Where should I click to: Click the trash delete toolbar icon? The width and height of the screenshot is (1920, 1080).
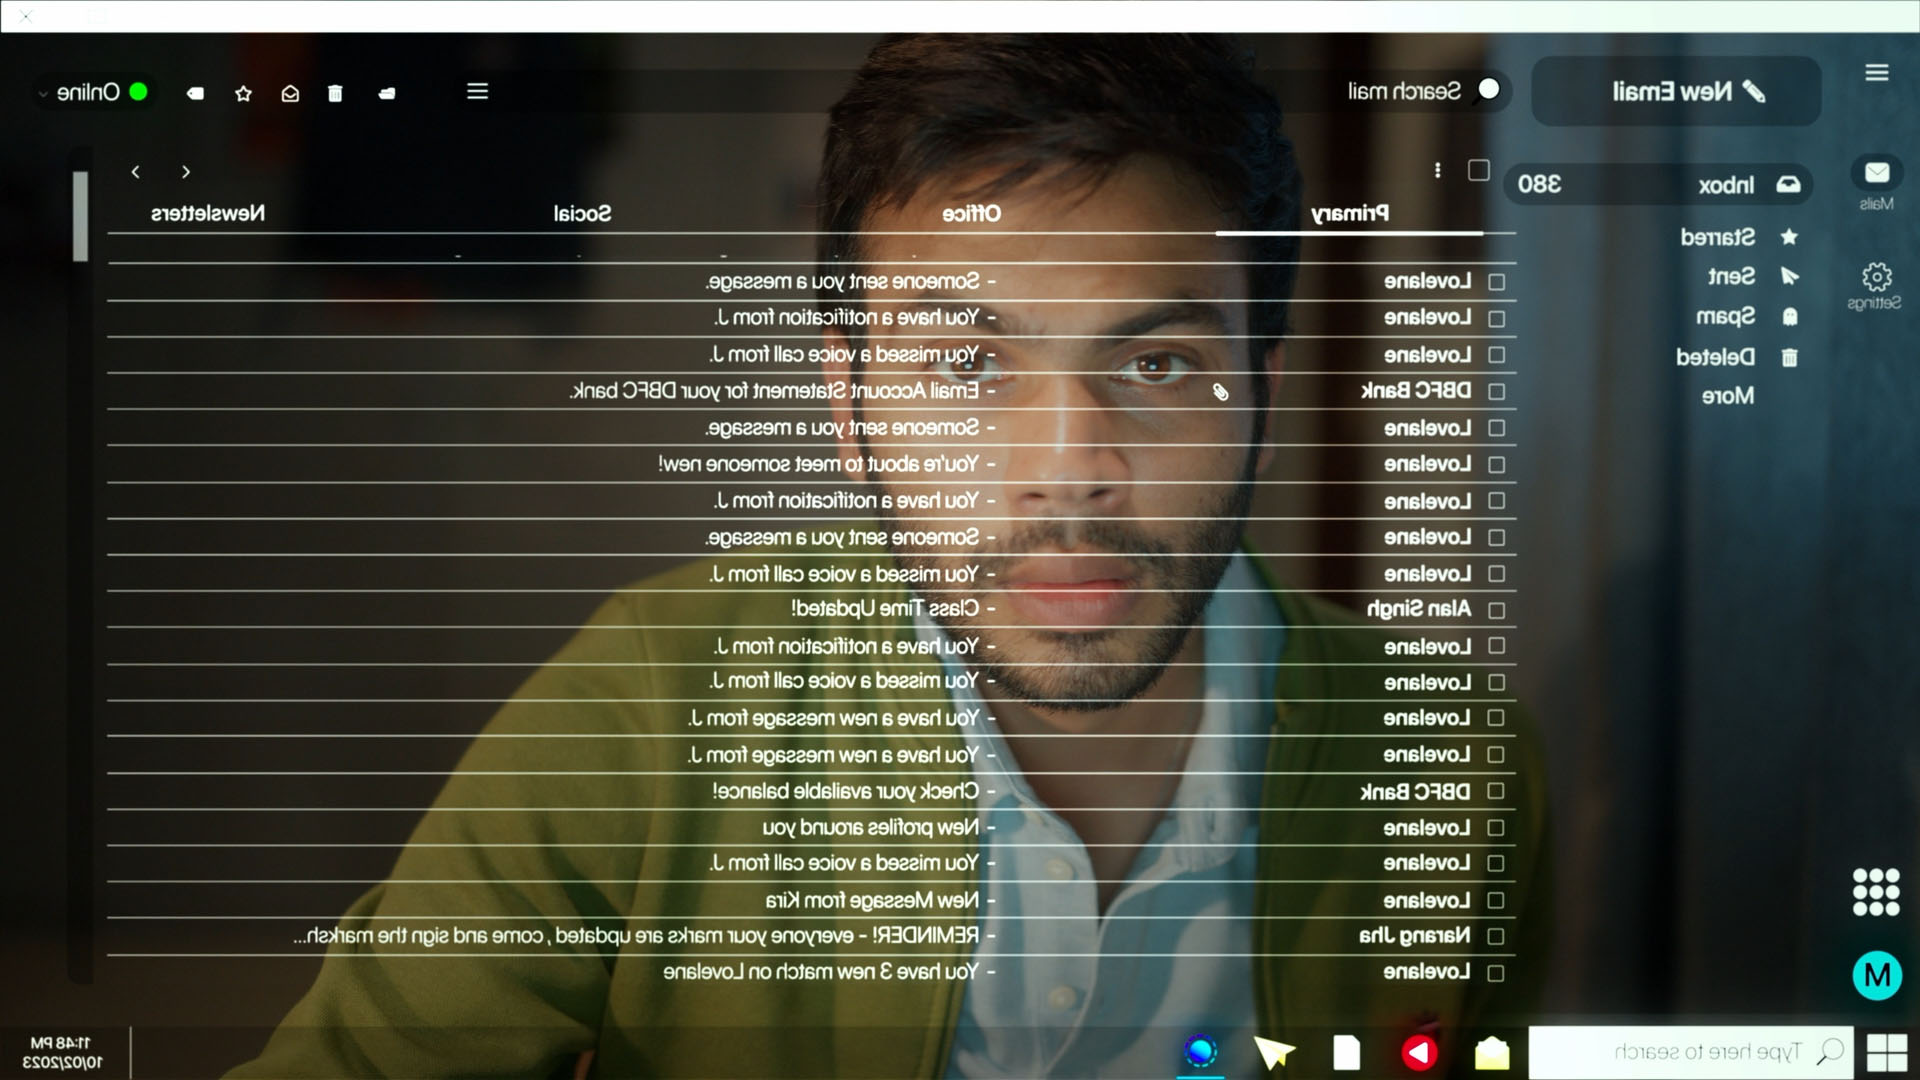(x=335, y=93)
